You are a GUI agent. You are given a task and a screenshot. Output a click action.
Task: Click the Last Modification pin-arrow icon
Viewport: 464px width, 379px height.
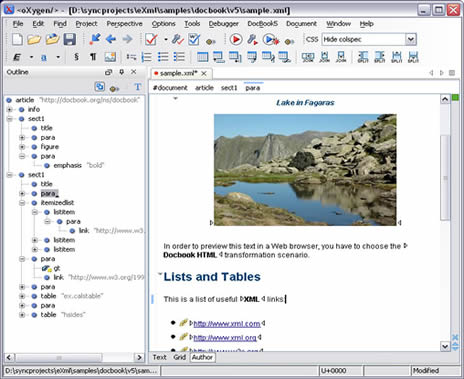pyautogui.click(x=95, y=39)
